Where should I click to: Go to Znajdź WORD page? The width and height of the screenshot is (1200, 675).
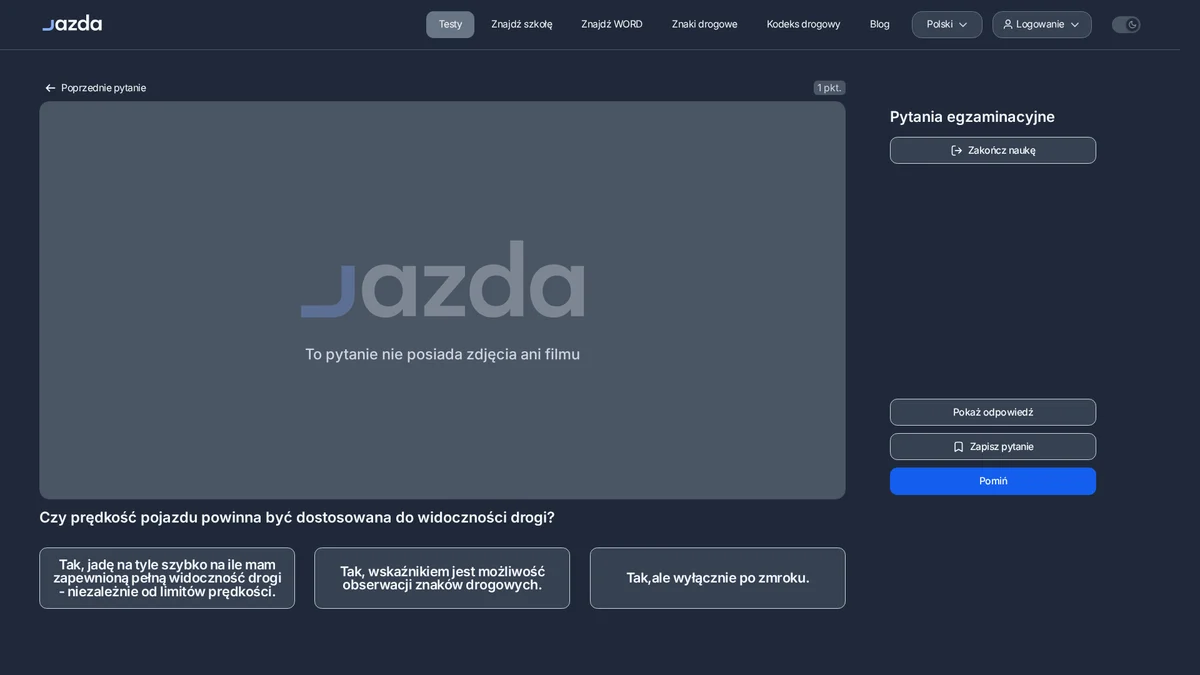coord(612,24)
